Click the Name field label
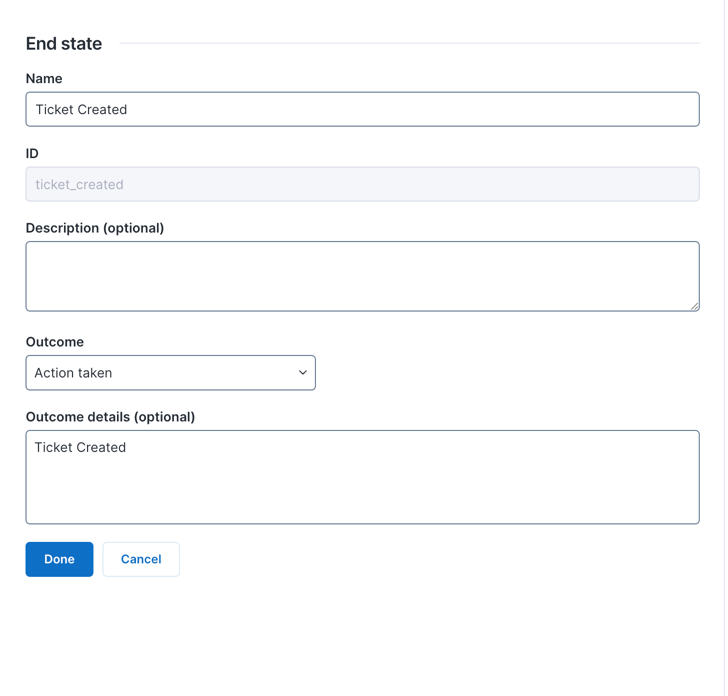The width and height of the screenshot is (728, 696). pyautogui.click(x=44, y=78)
